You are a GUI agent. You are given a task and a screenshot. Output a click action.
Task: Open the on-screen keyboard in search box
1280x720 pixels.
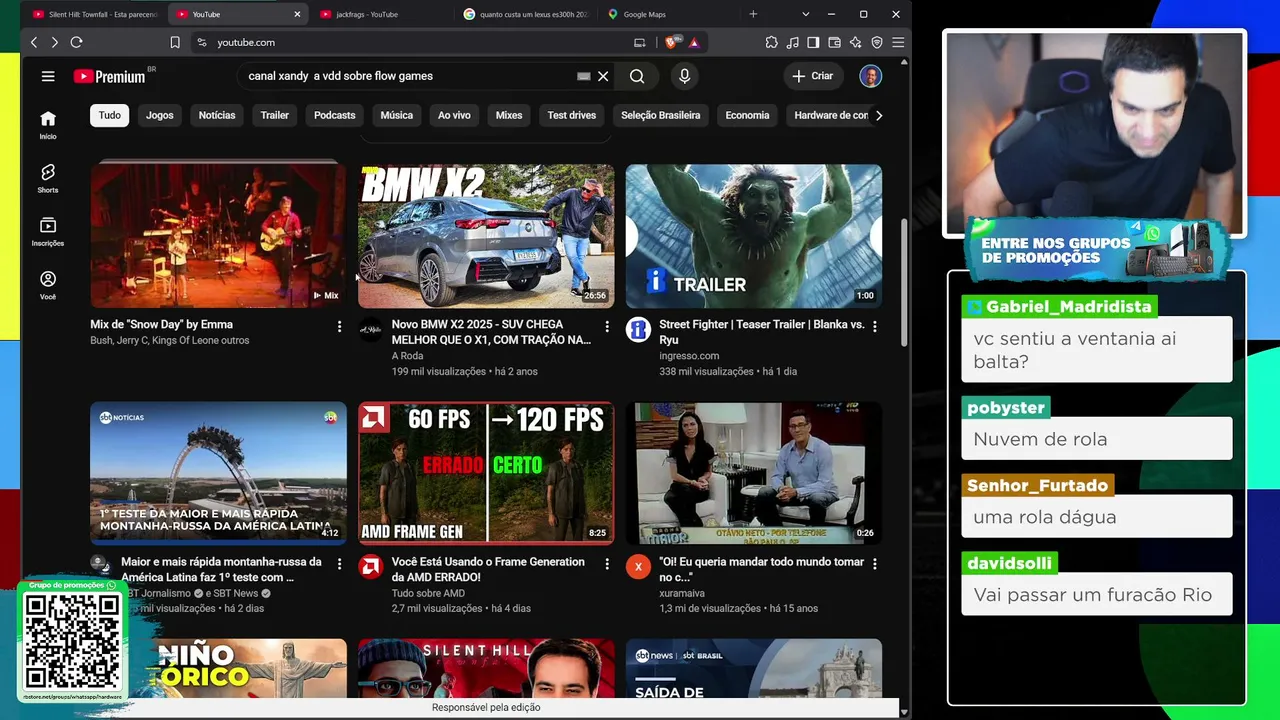tap(584, 76)
